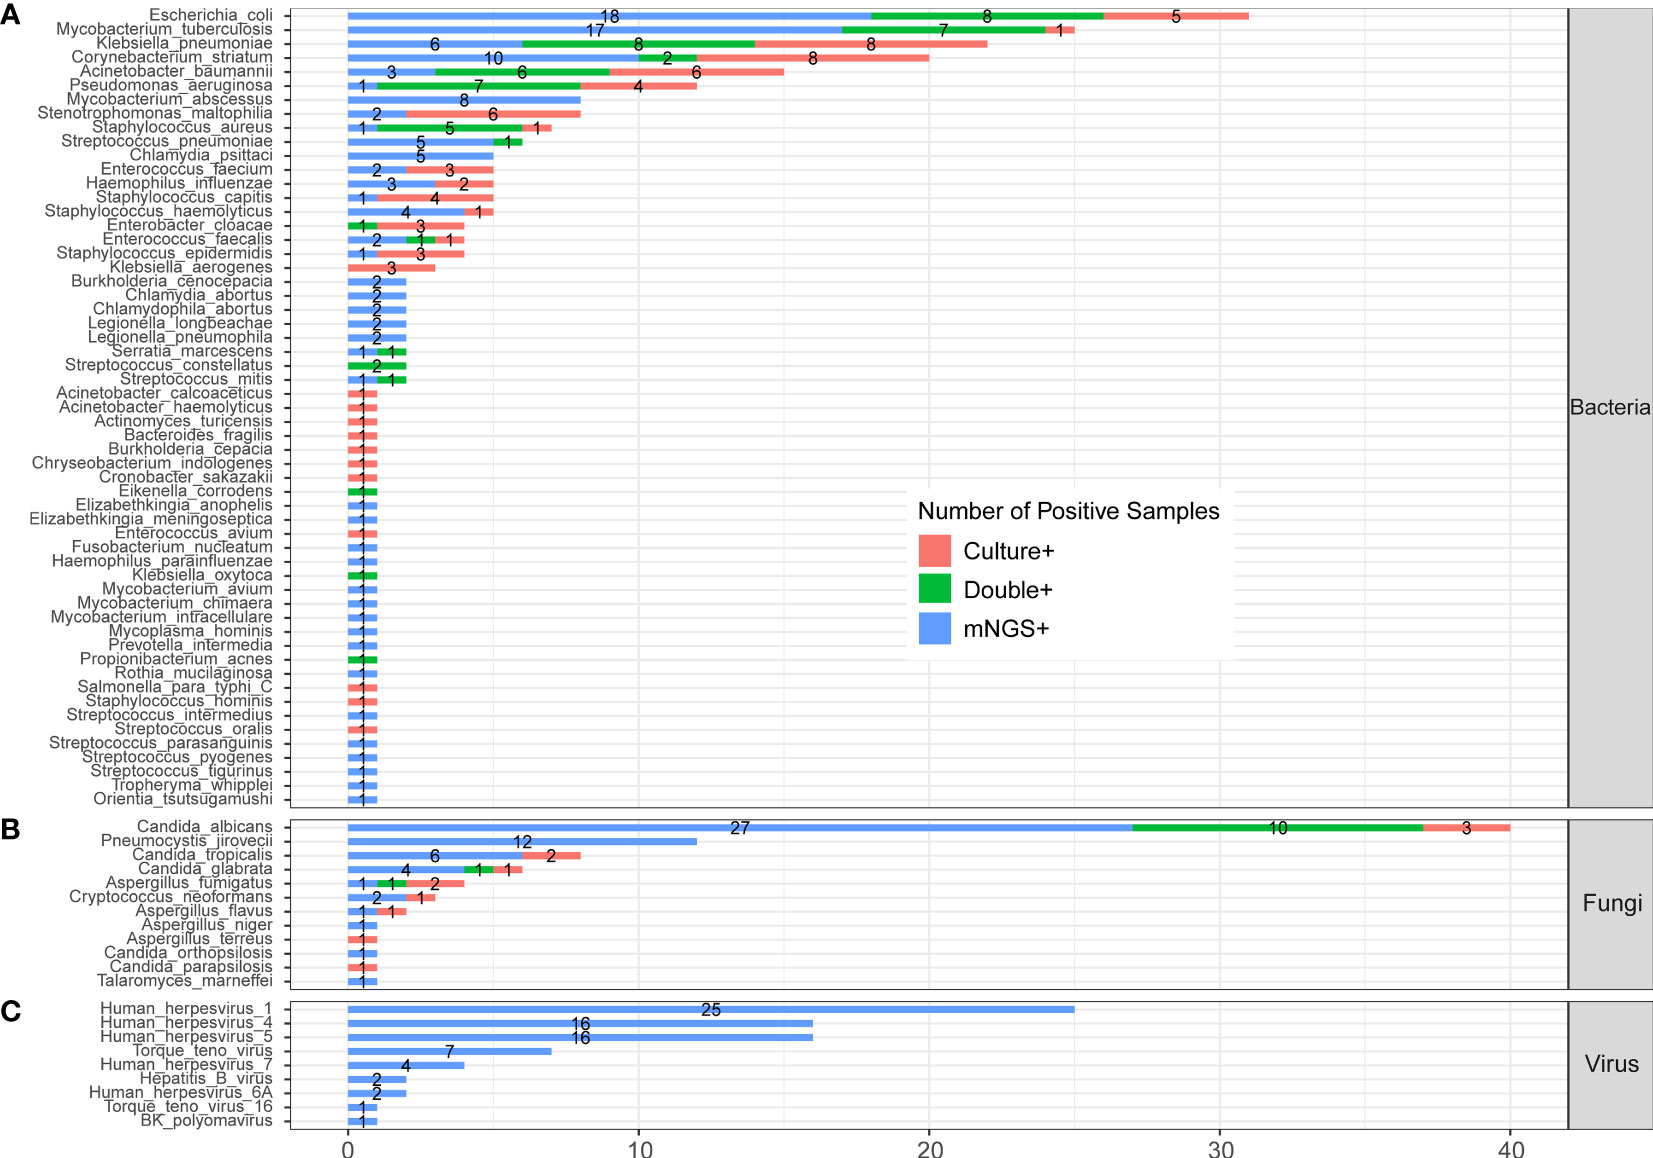
Task: Click the green Candida_albicans segment labeled 10
Action: click(x=1278, y=827)
